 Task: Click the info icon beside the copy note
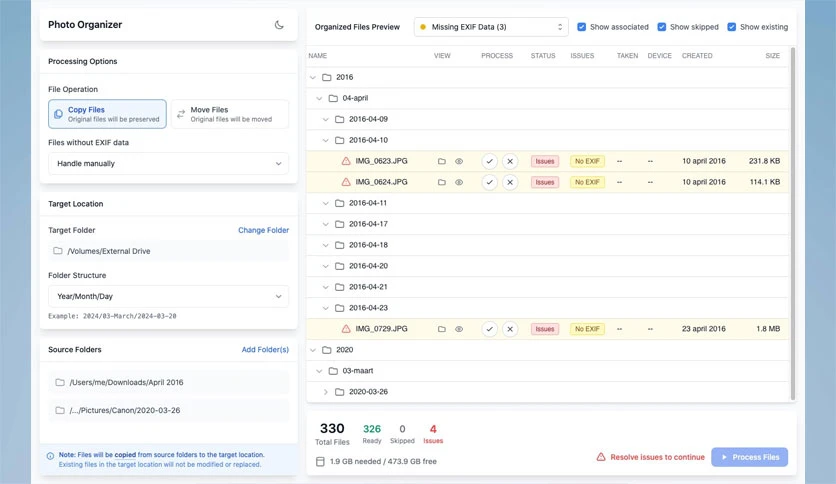tap(50, 456)
